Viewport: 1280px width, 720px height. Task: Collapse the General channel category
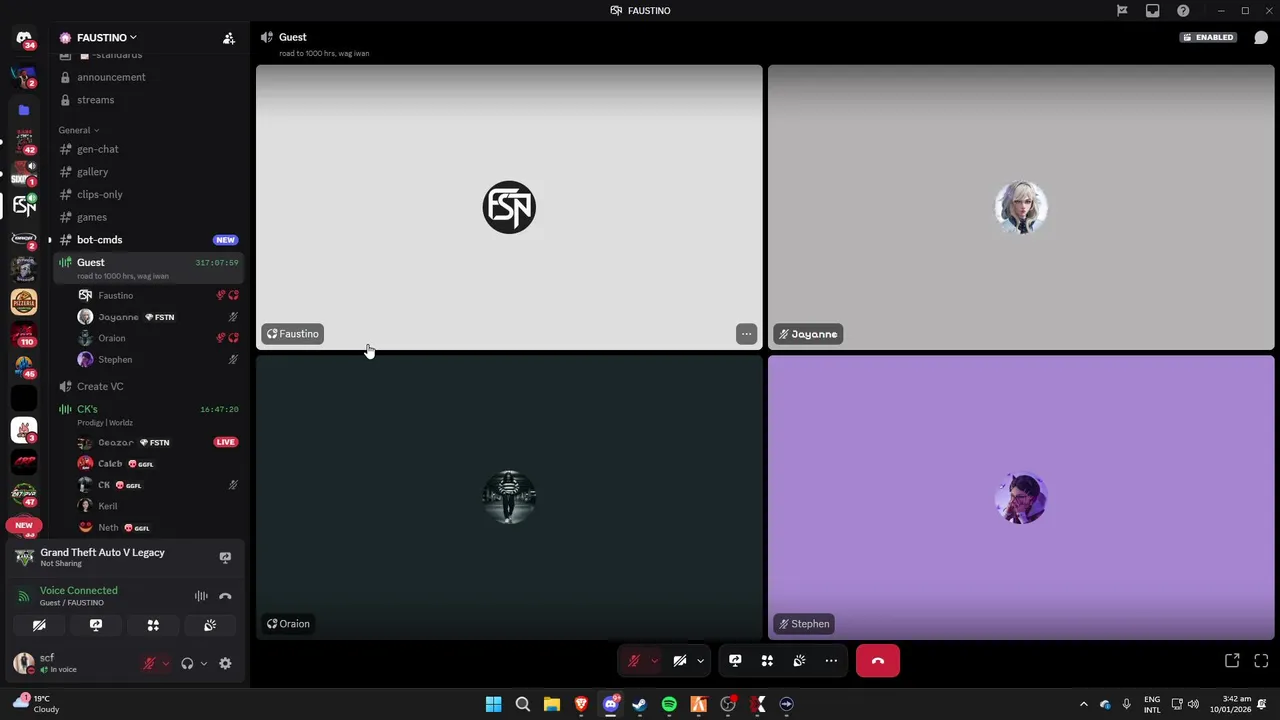click(x=78, y=130)
